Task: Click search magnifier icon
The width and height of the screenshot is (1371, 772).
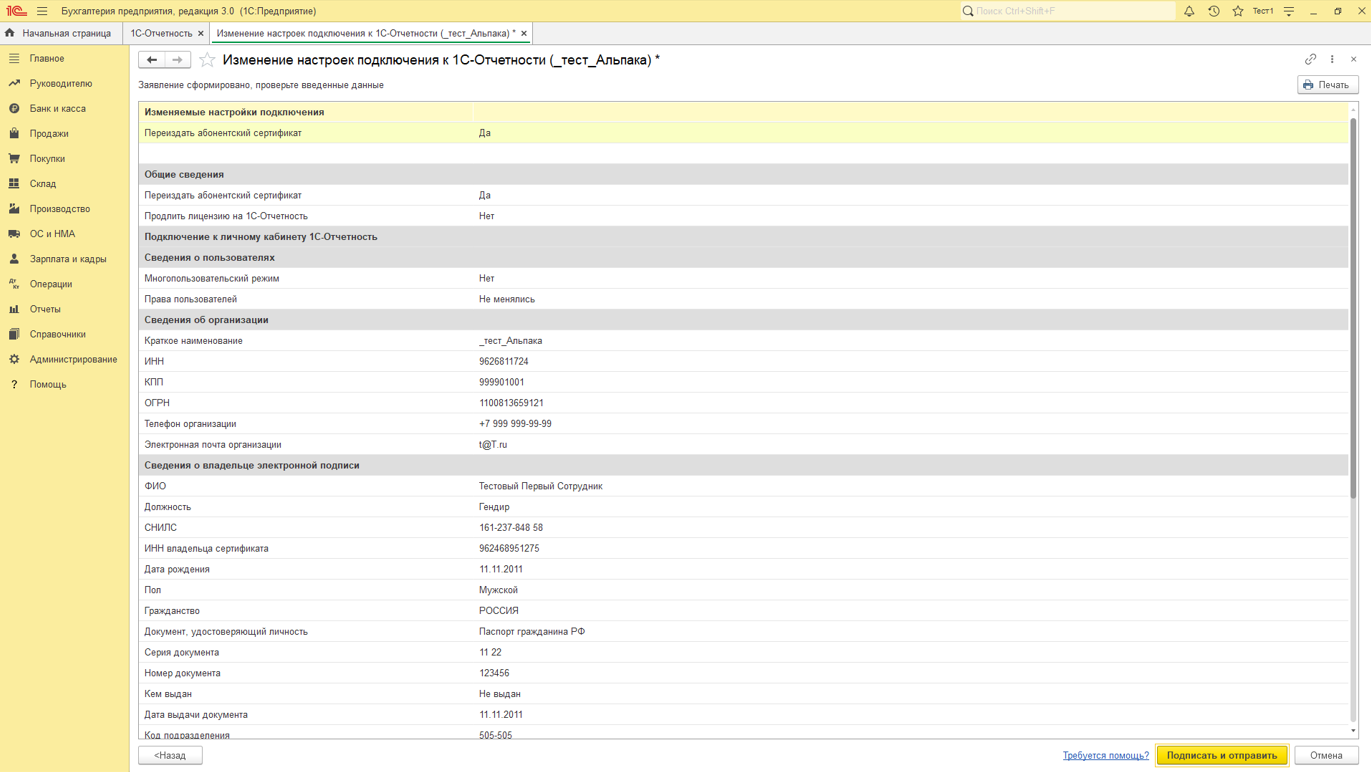Action: coord(968,11)
